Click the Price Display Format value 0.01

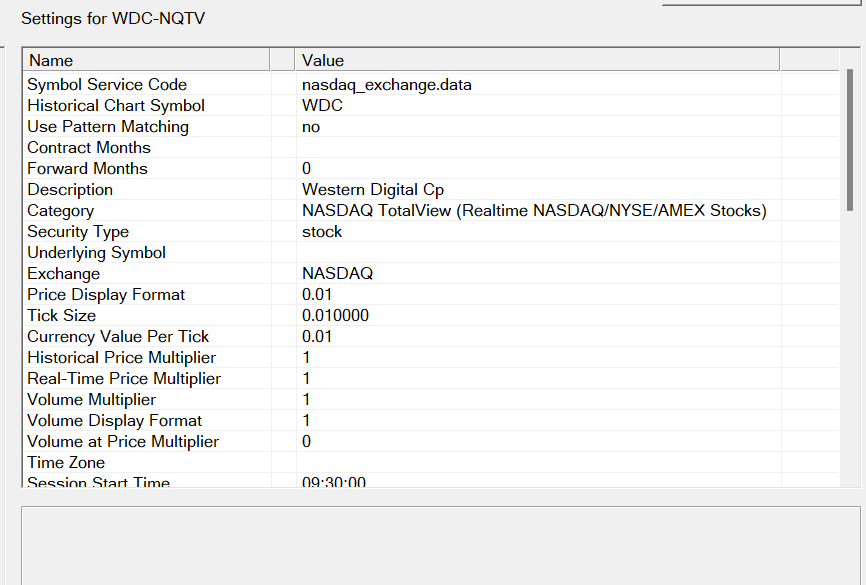(x=317, y=294)
